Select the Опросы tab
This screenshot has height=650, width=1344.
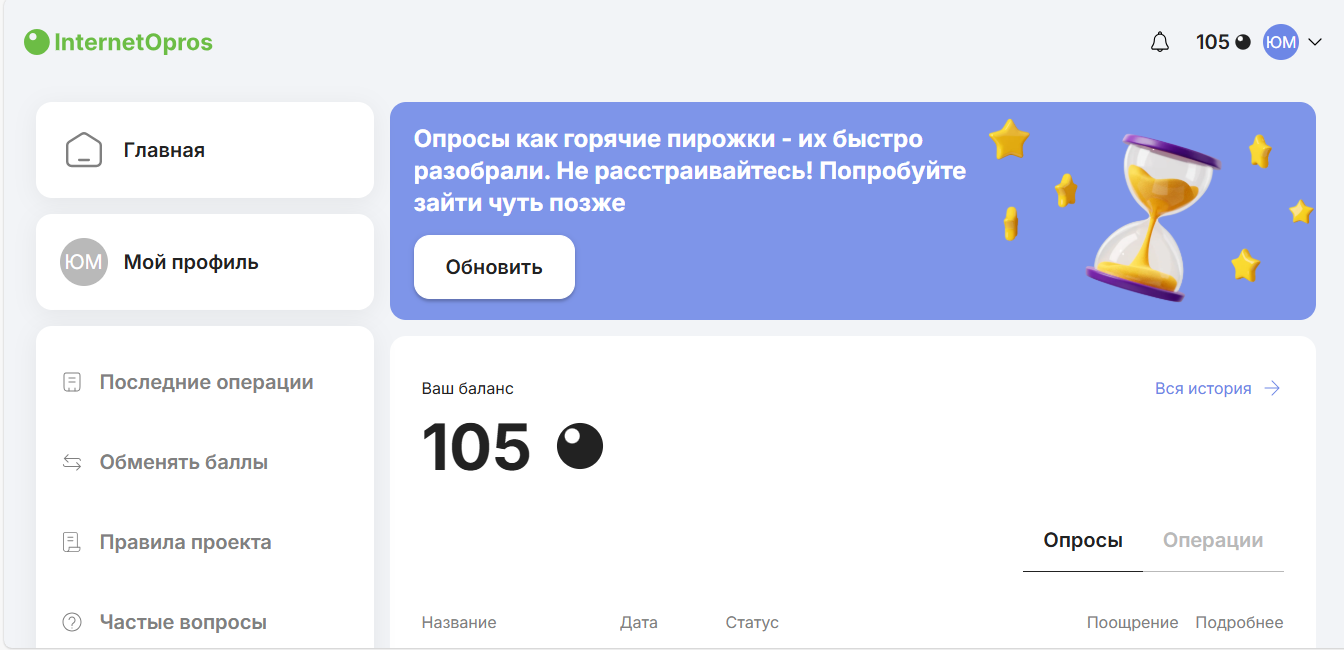(x=1083, y=540)
